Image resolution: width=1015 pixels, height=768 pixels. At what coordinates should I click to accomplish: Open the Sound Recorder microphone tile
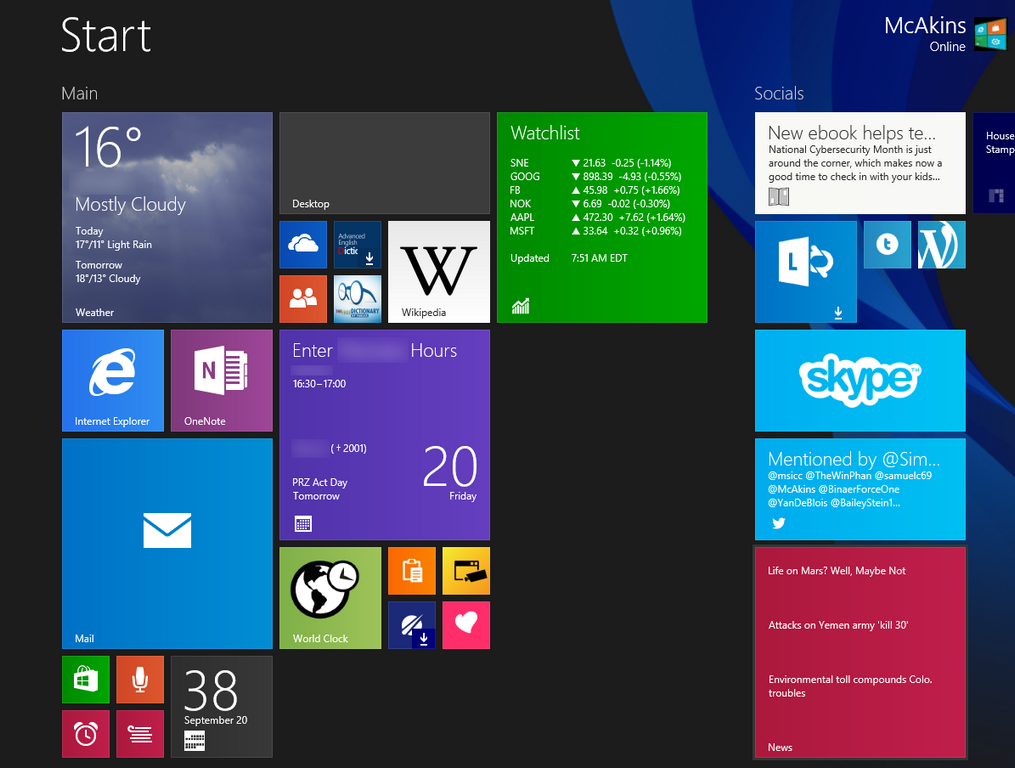pyautogui.click(x=140, y=680)
